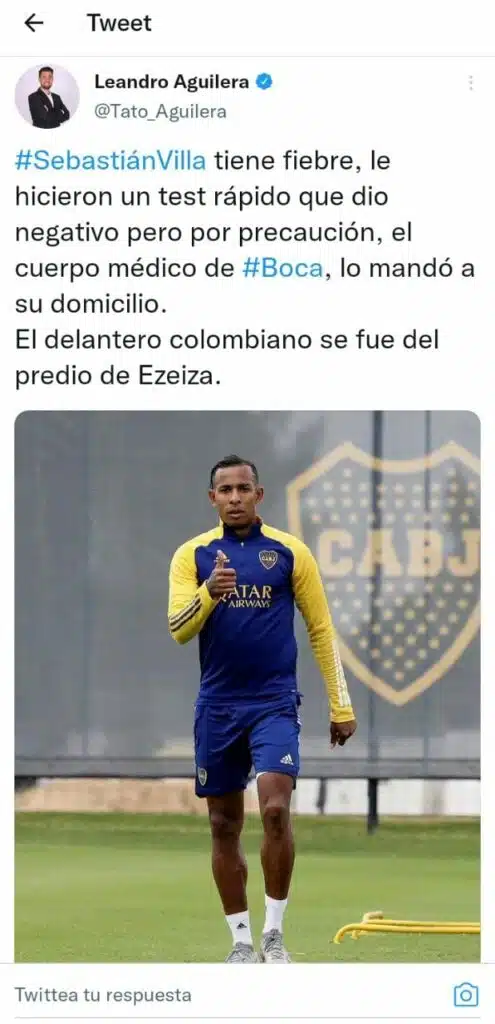Click the 'Twittea tu respuesta' reply field
The width and height of the screenshot is (495, 1024).
[x=103, y=995]
